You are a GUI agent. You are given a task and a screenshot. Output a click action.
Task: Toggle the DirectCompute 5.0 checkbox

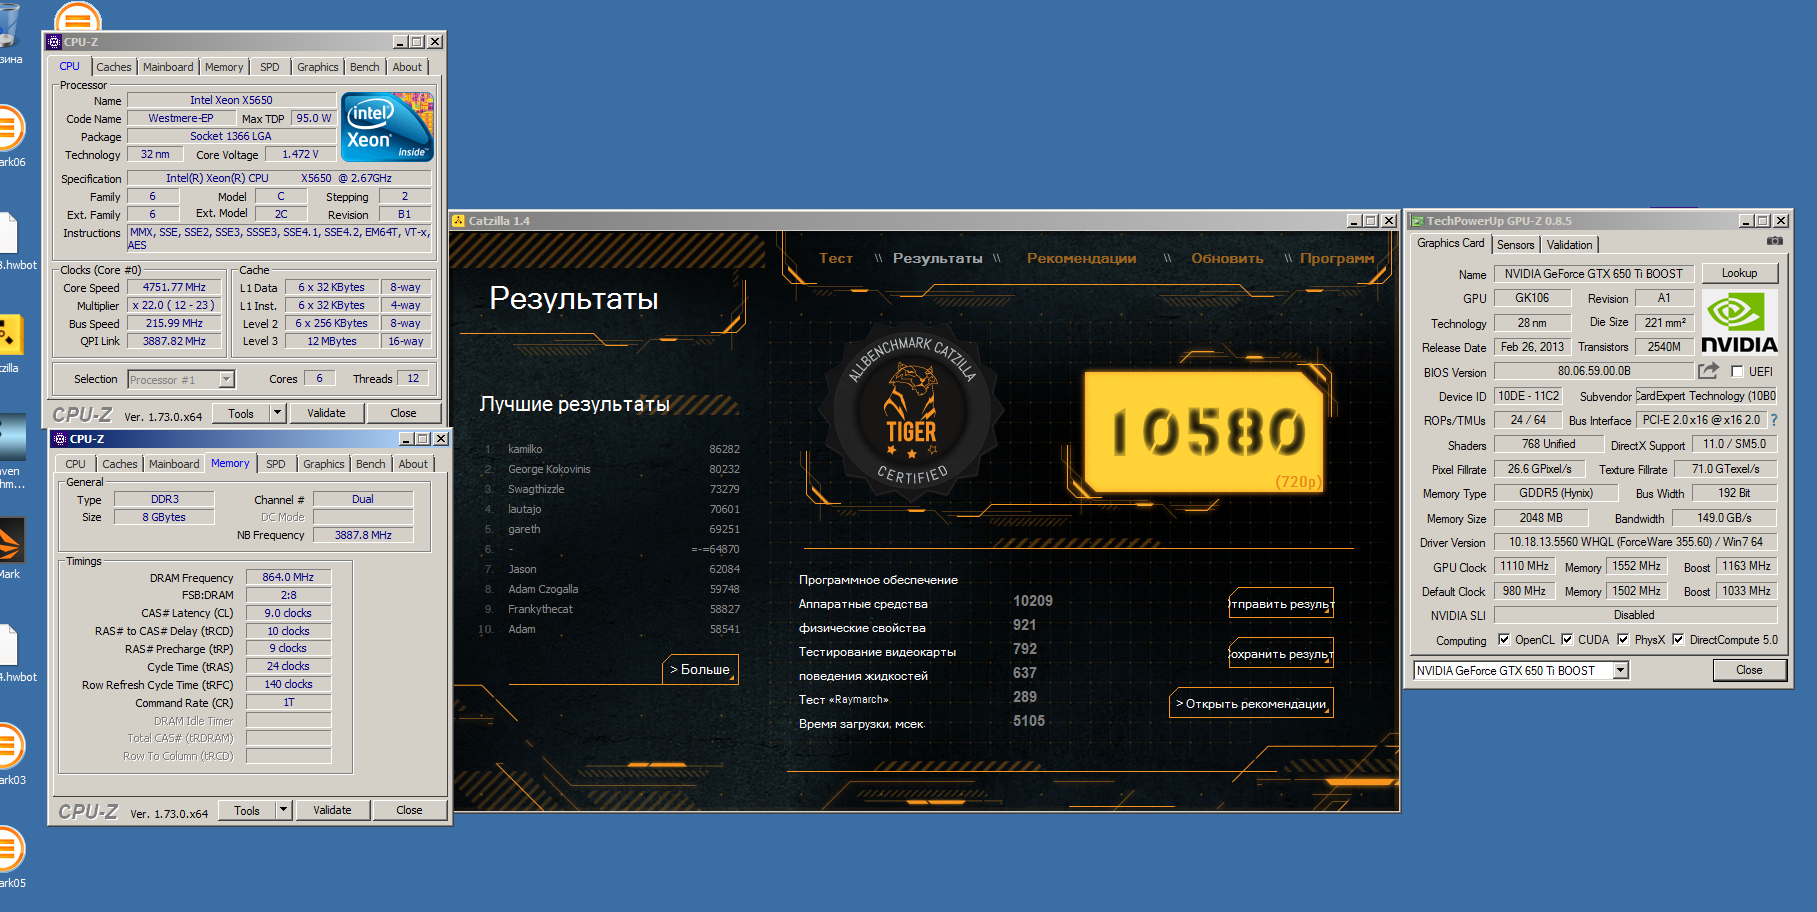(x=1678, y=639)
